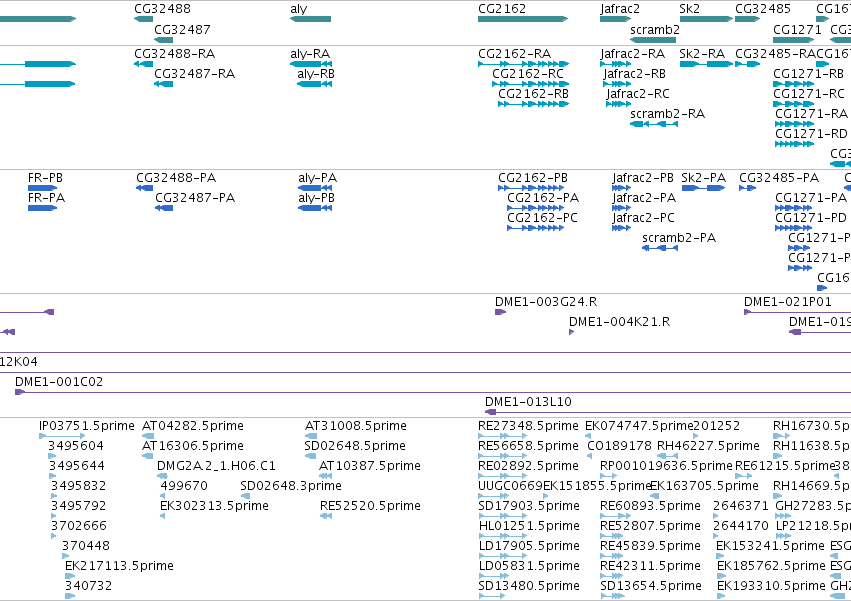
Task: Click EST RE56658.5prime
Action: [502, 456]
